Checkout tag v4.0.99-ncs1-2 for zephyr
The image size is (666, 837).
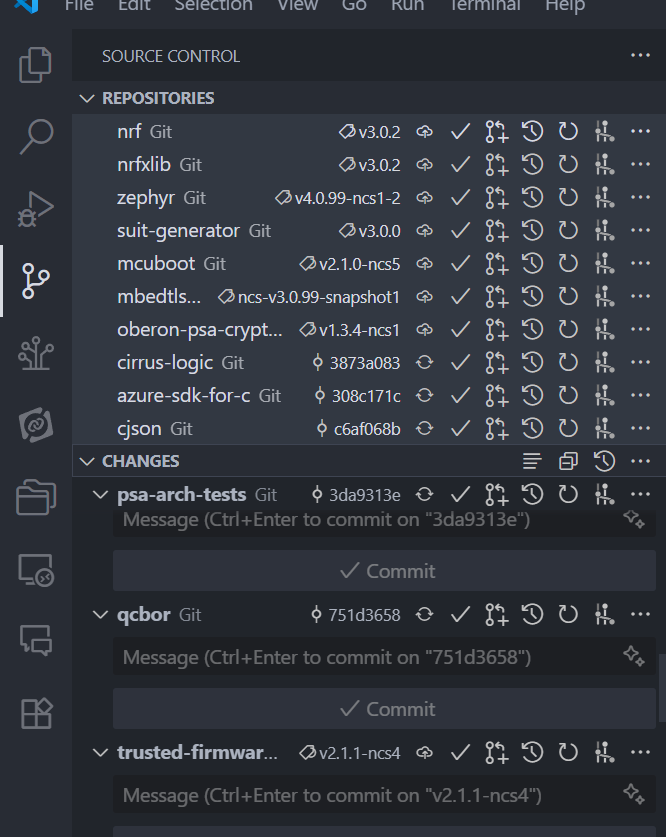338,198
